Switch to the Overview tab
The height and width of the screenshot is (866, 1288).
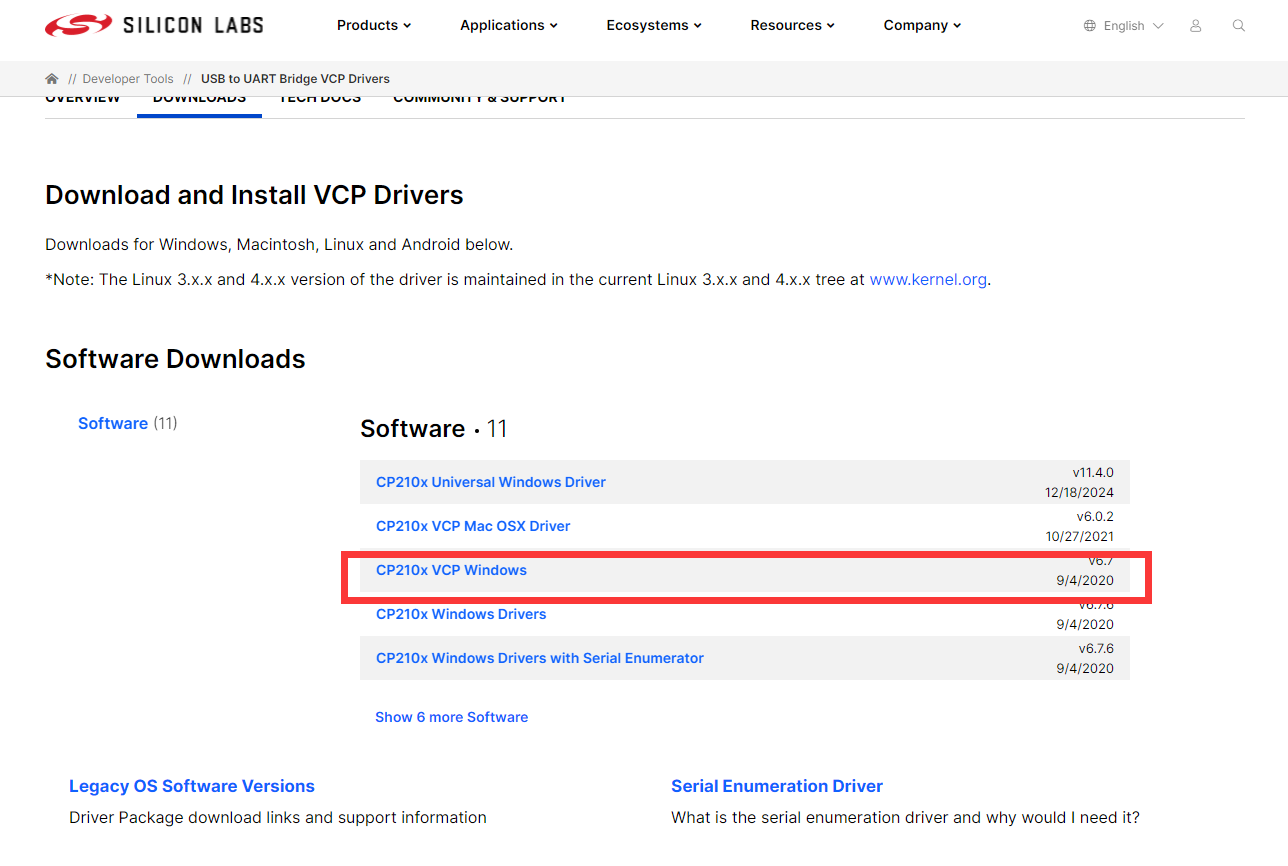(x=83, y=100)
